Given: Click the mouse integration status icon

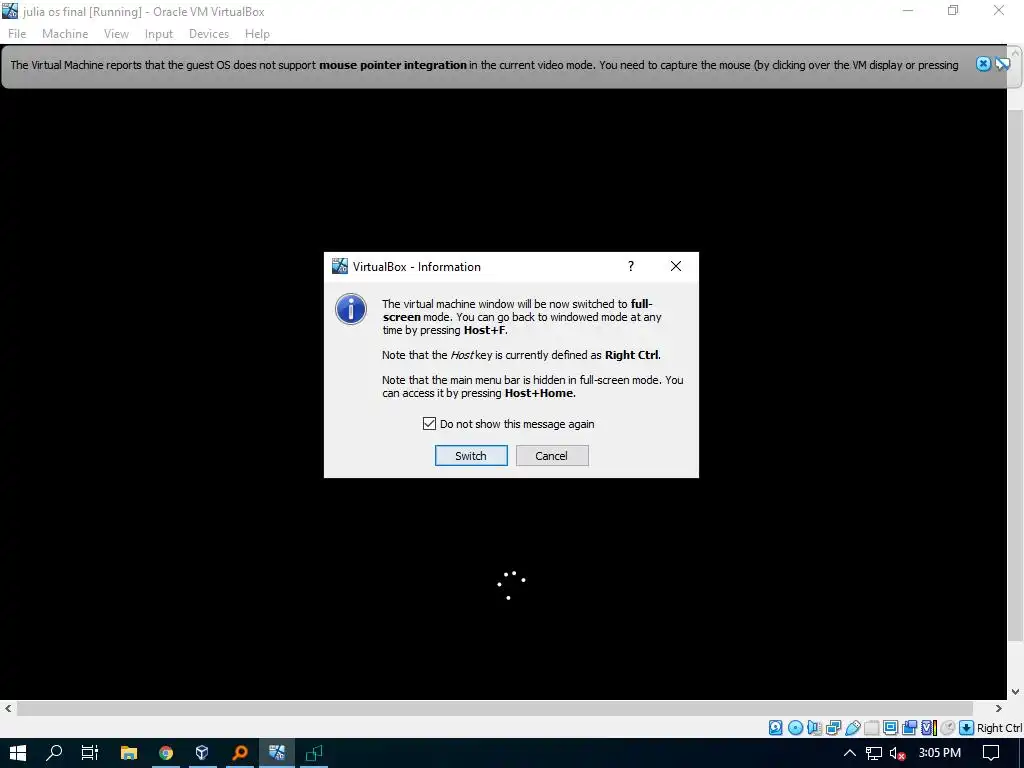Looking at the screenshot, I should coord(948,728).
